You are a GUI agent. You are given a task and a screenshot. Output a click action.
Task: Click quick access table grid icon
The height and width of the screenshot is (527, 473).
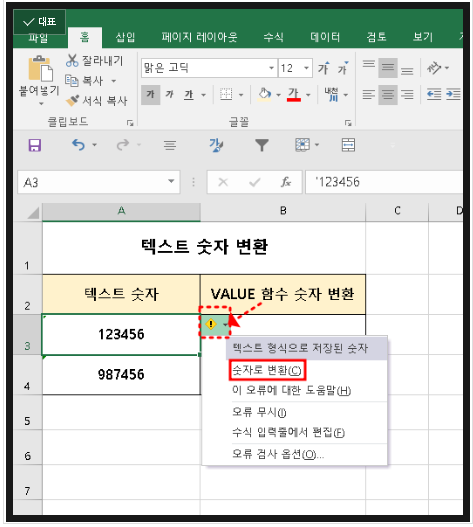302,145
